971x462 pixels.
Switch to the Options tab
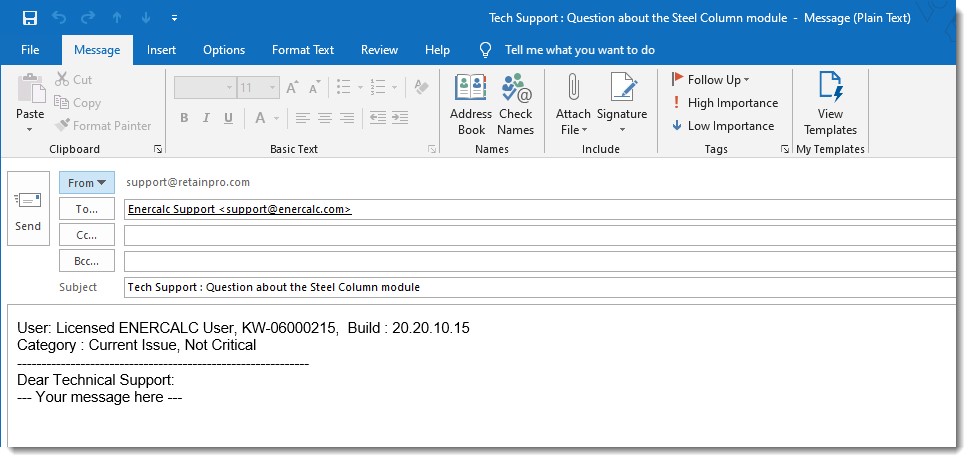click(x=224, y=50)
